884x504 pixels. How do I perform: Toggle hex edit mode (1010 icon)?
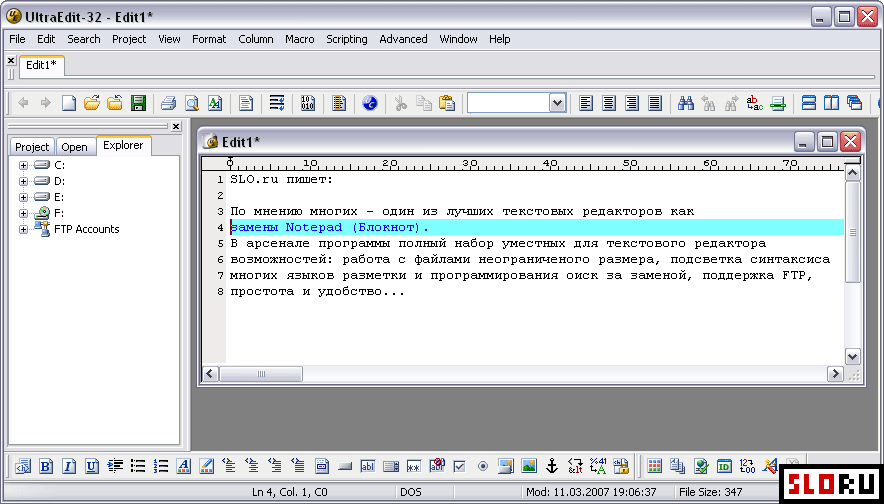pyautogui.click(x=308, y=103)
